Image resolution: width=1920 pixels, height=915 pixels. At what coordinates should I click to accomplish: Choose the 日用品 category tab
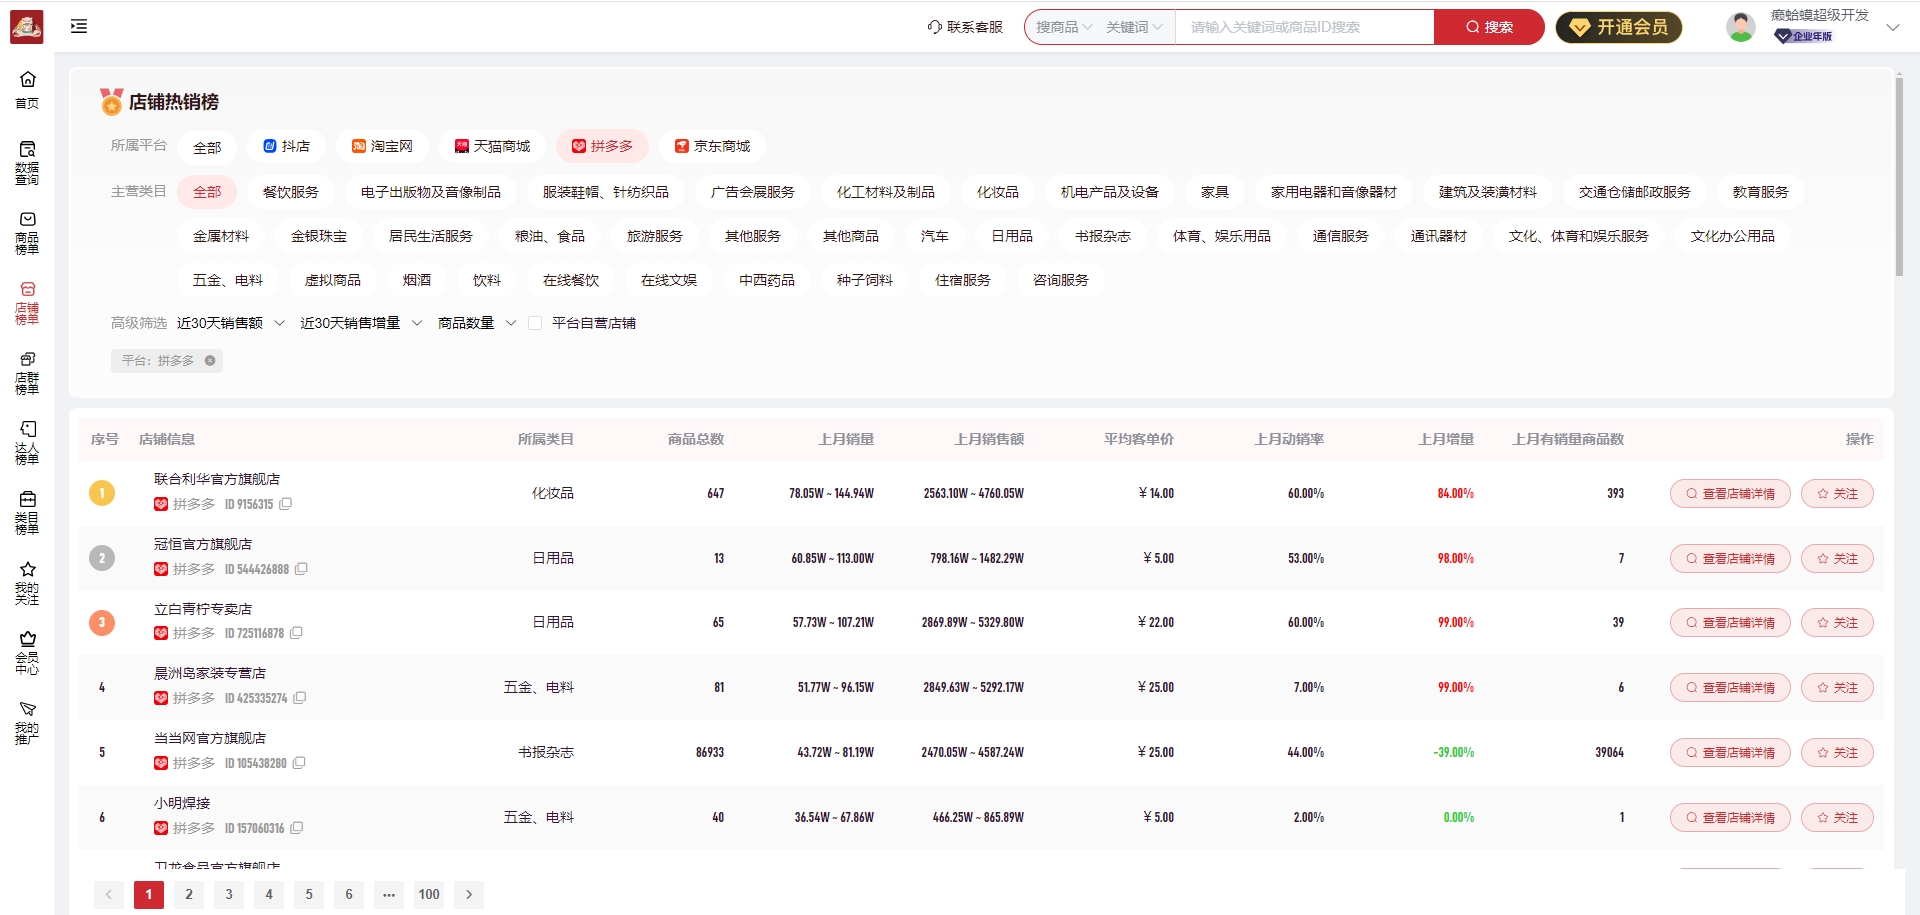click(x=1011, y=236)
